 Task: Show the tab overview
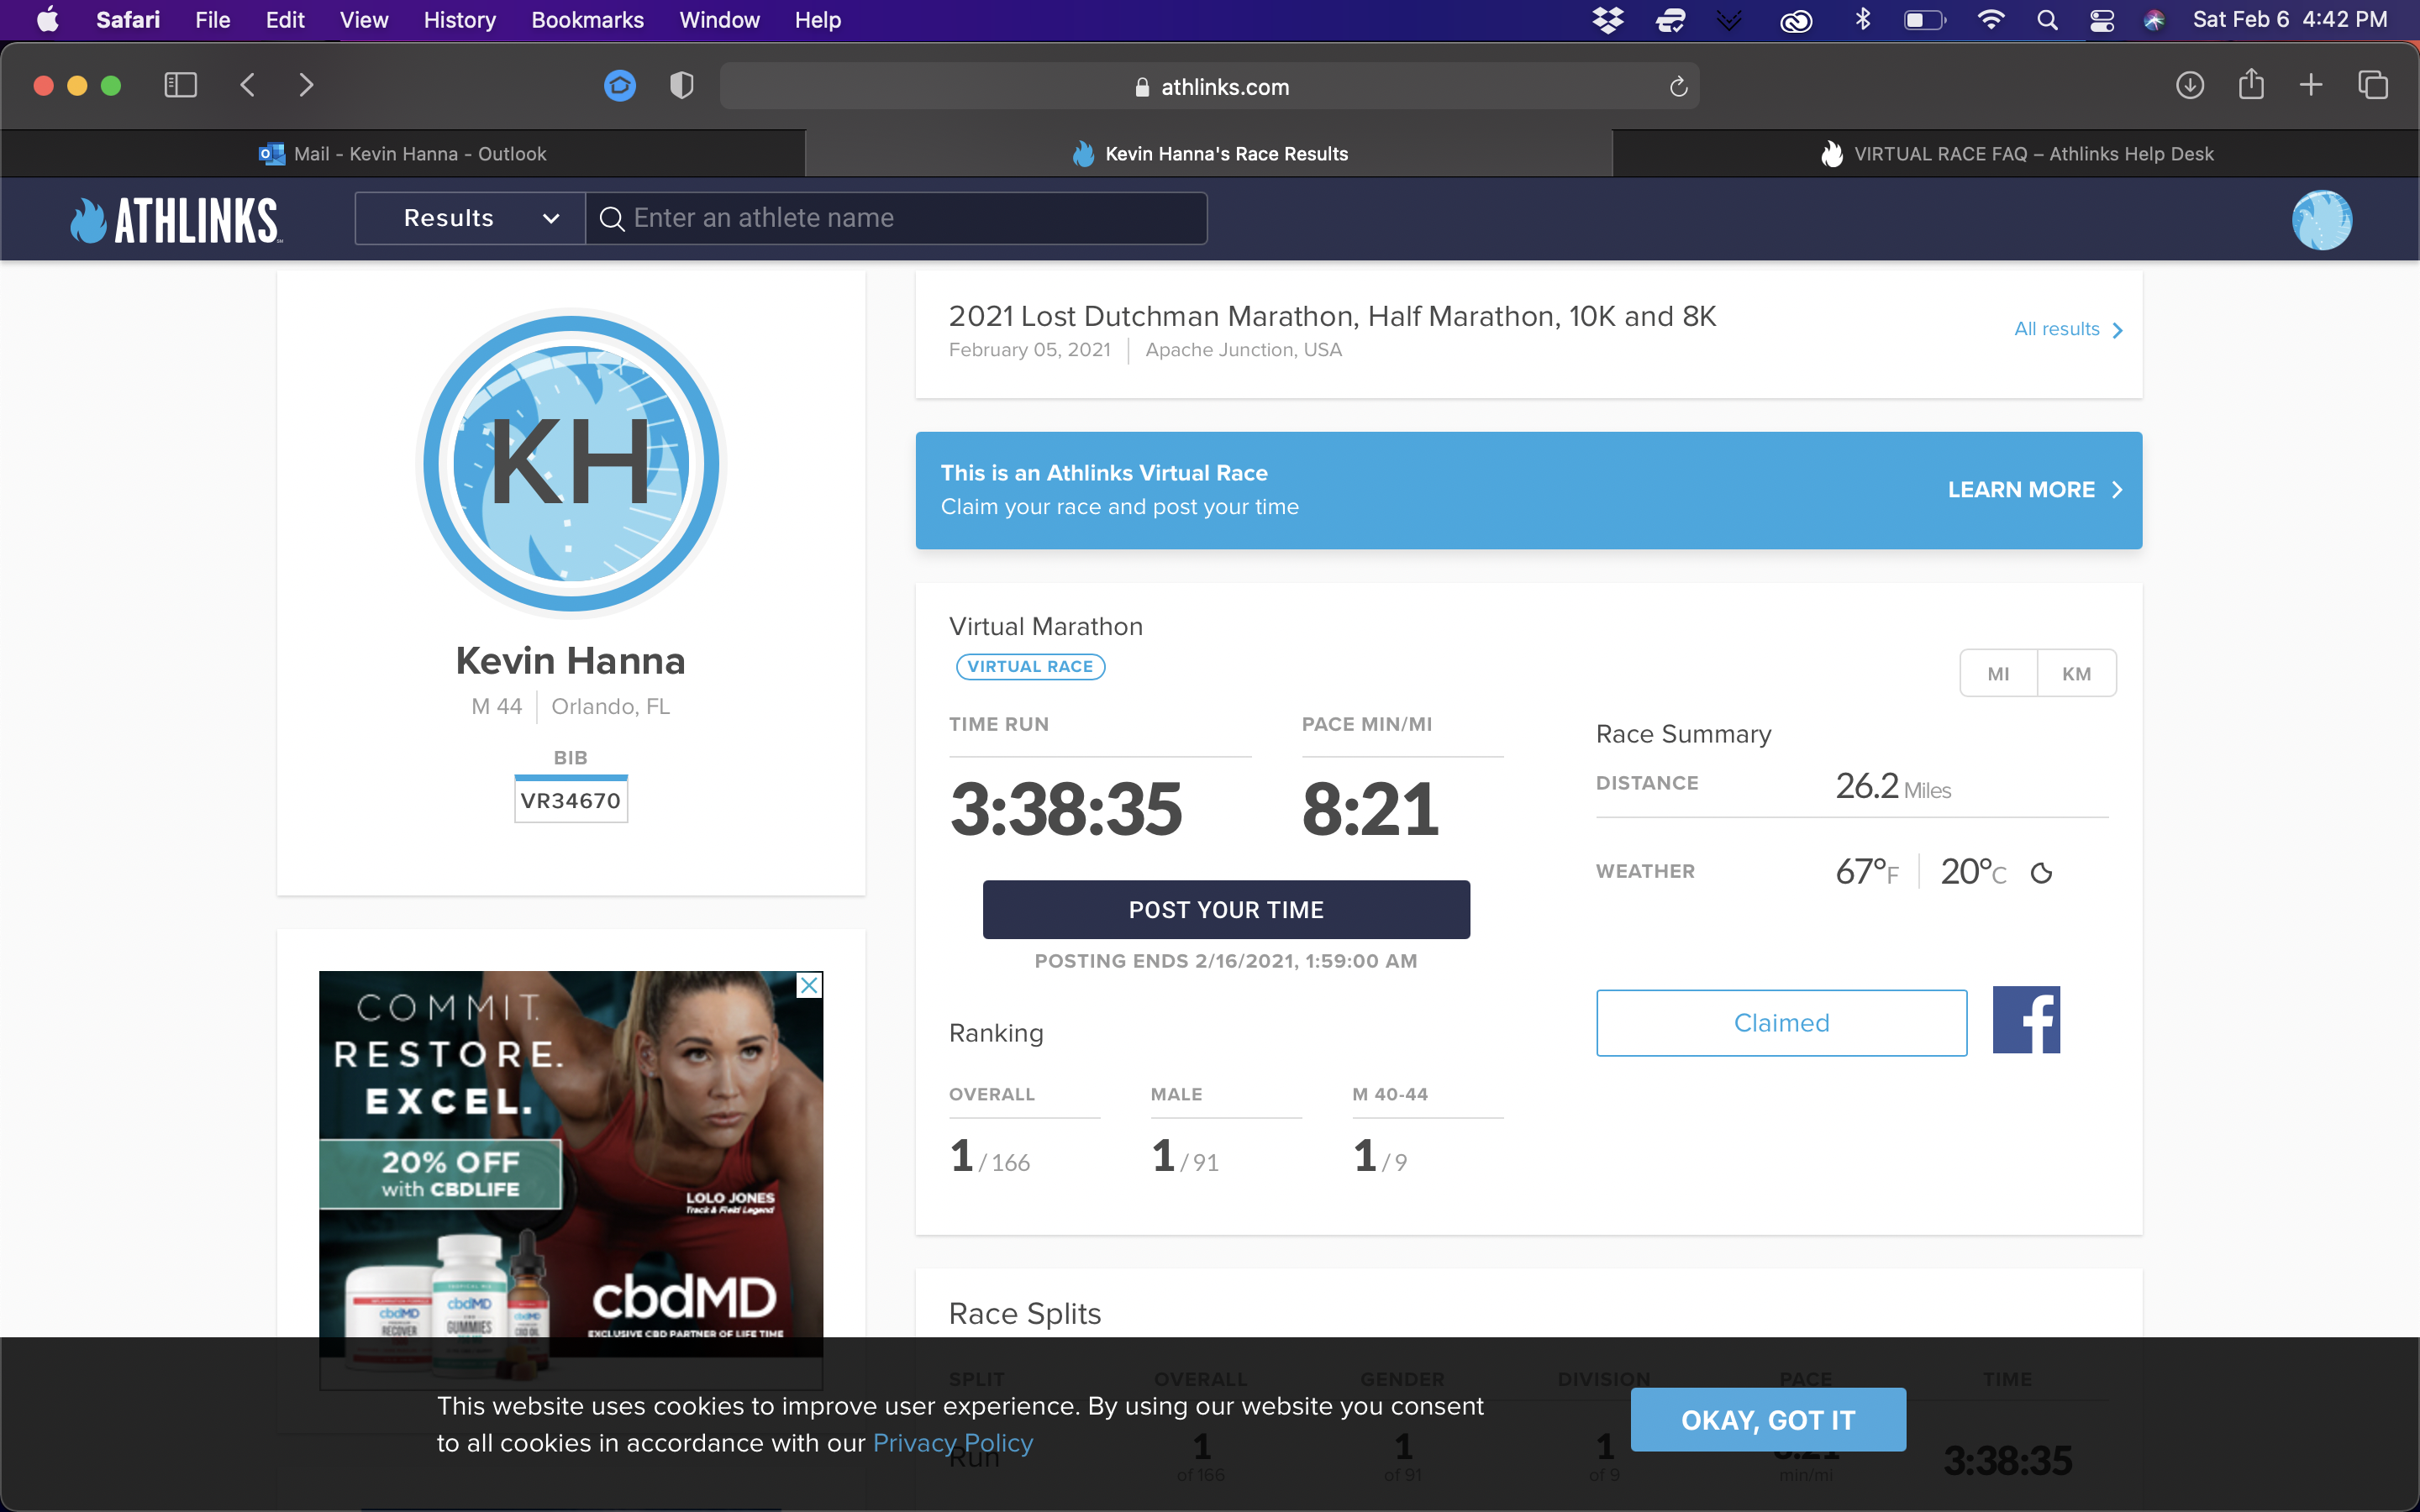click(2373, 86)
